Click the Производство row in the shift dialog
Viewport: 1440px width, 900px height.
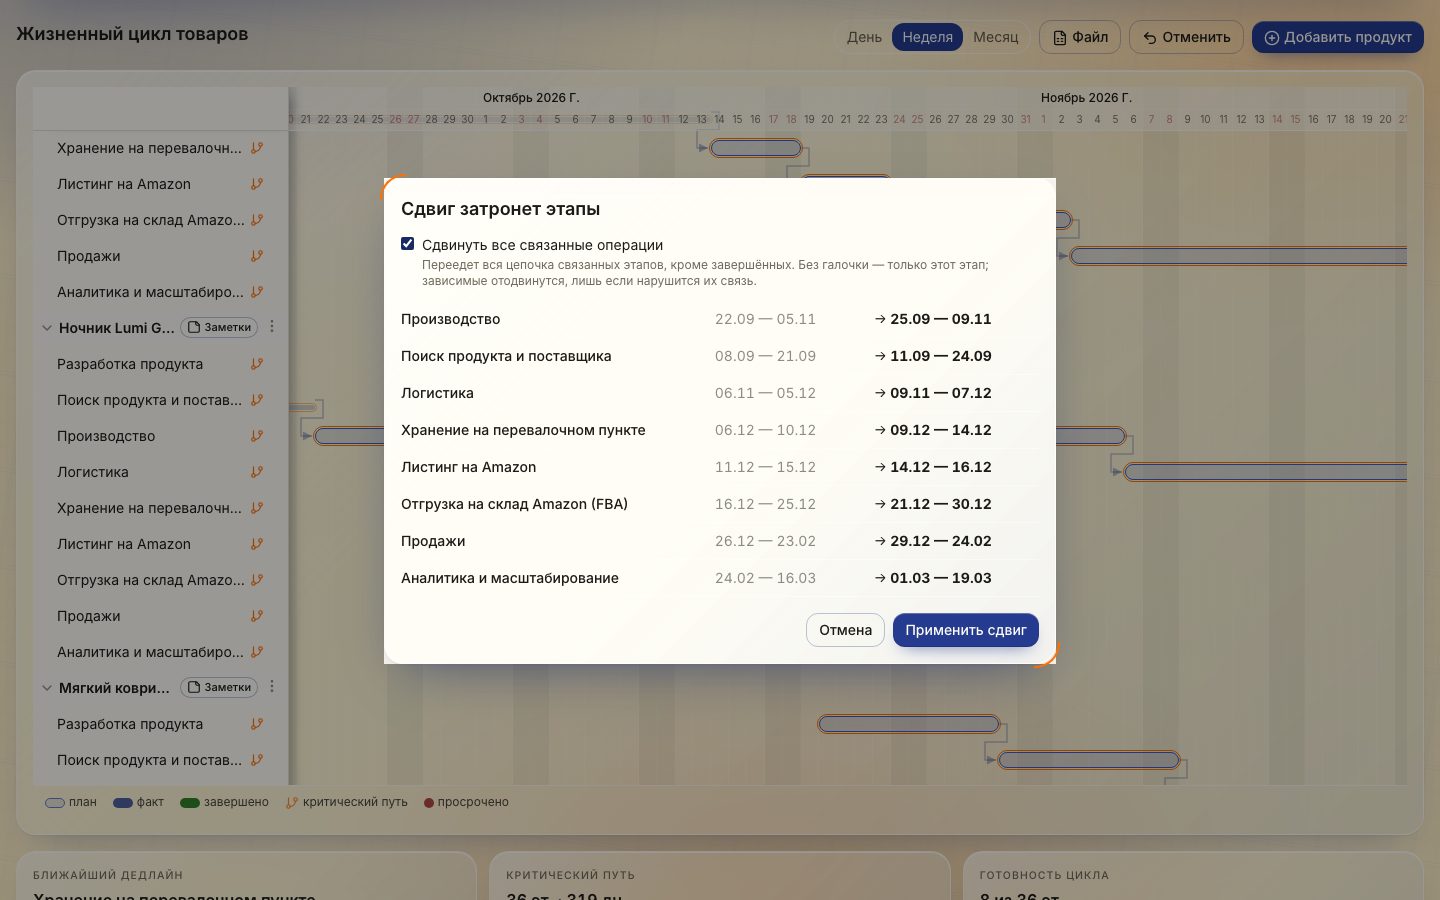coord(720,319)
